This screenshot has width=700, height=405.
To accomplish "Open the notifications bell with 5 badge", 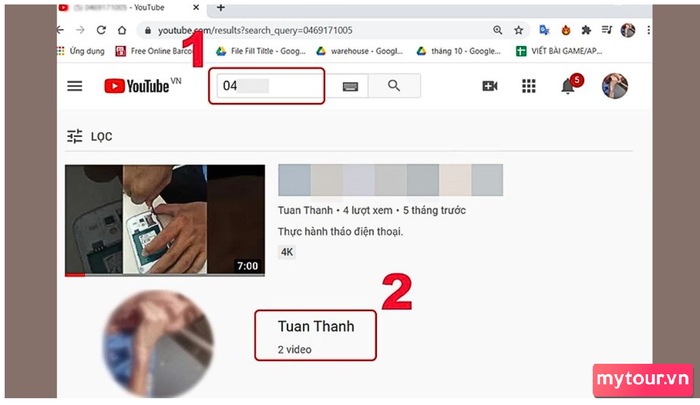I will 570,84.
